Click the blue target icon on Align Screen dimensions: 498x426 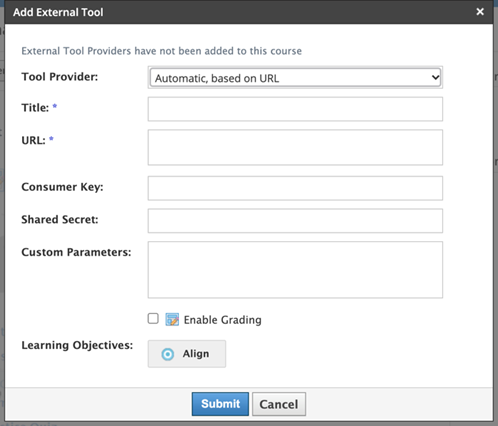(x=168, y=354)
